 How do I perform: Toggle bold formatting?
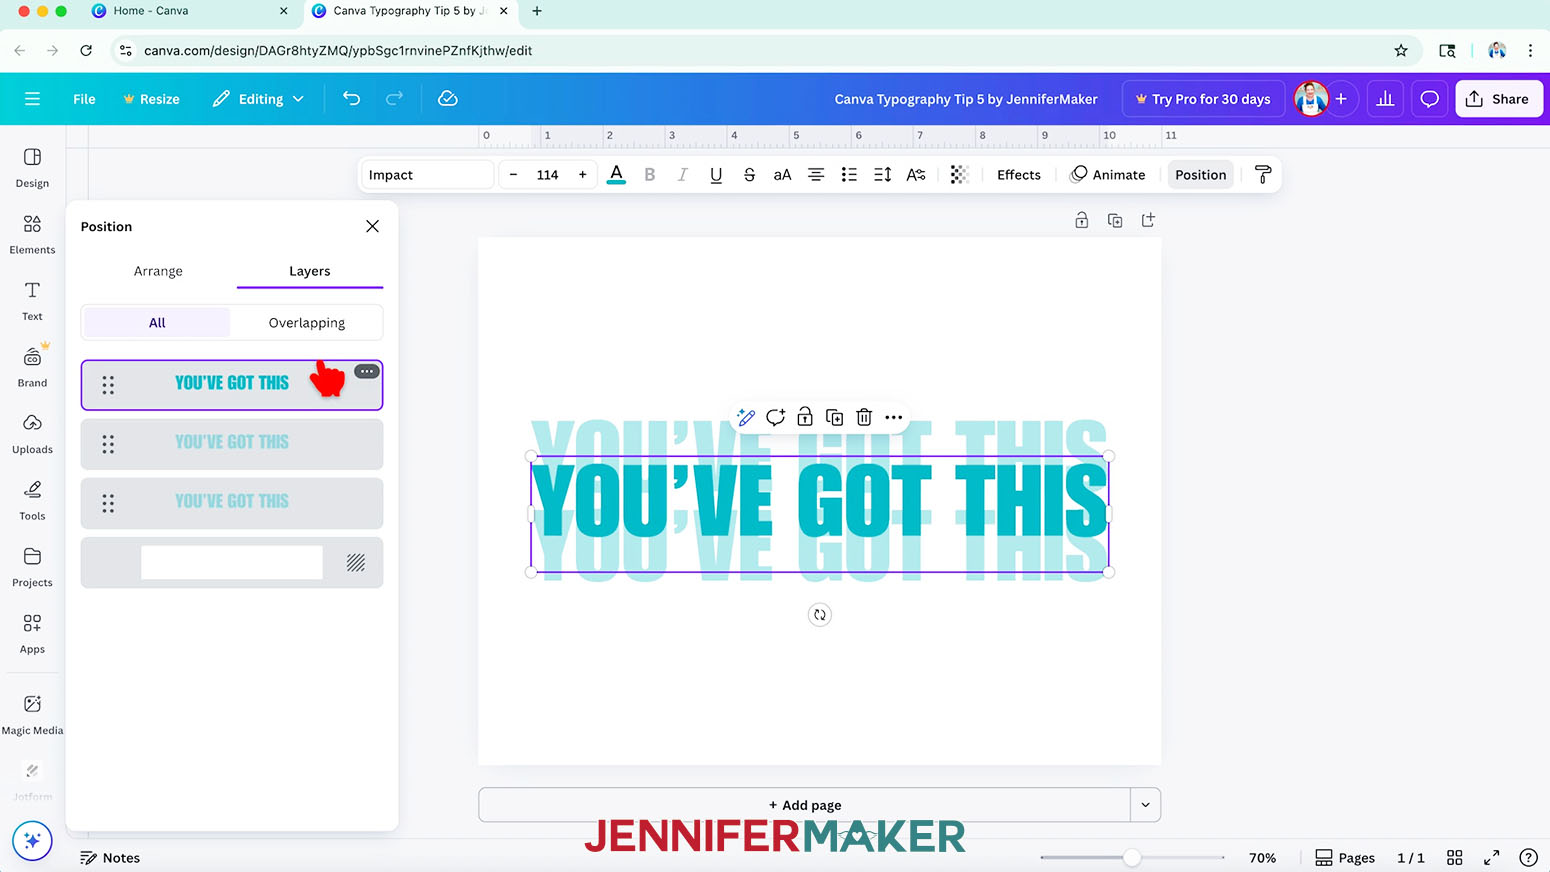pos(650,175)
